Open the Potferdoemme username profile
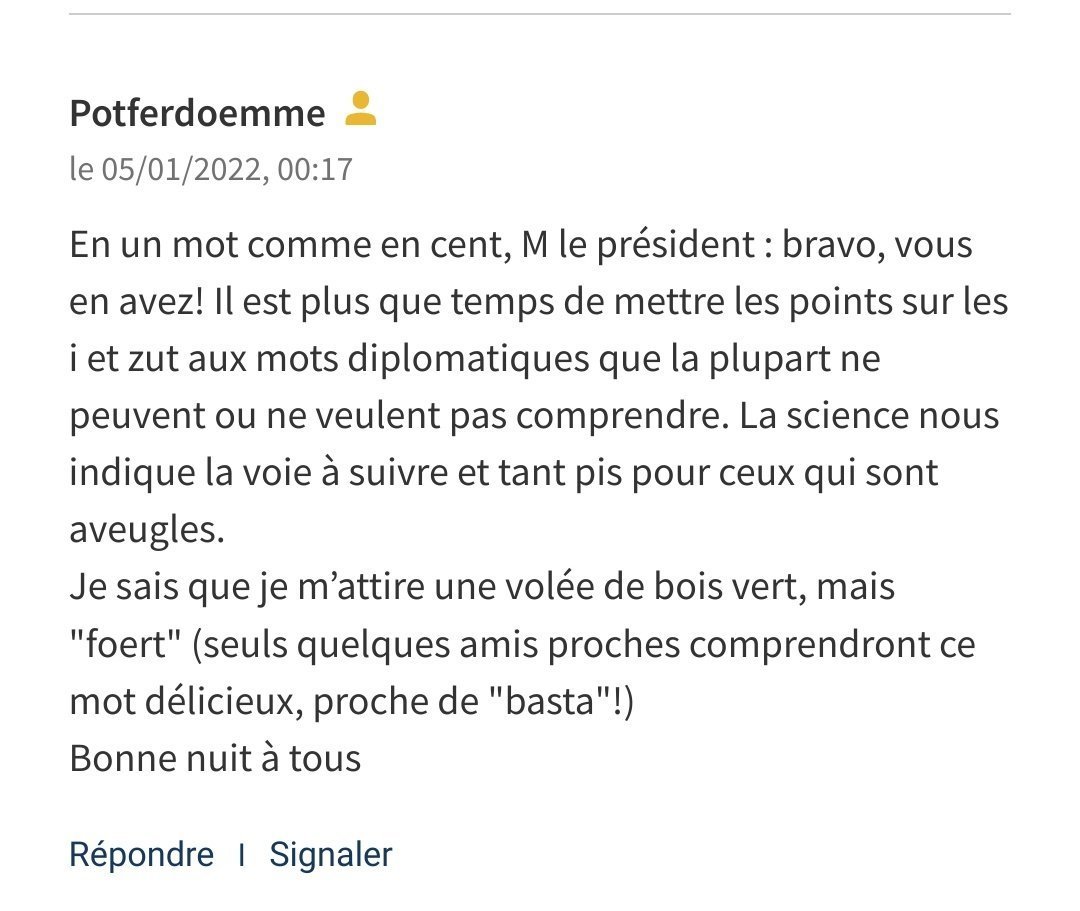Screen dimensions: 1080x911 (x=197, y=113)
